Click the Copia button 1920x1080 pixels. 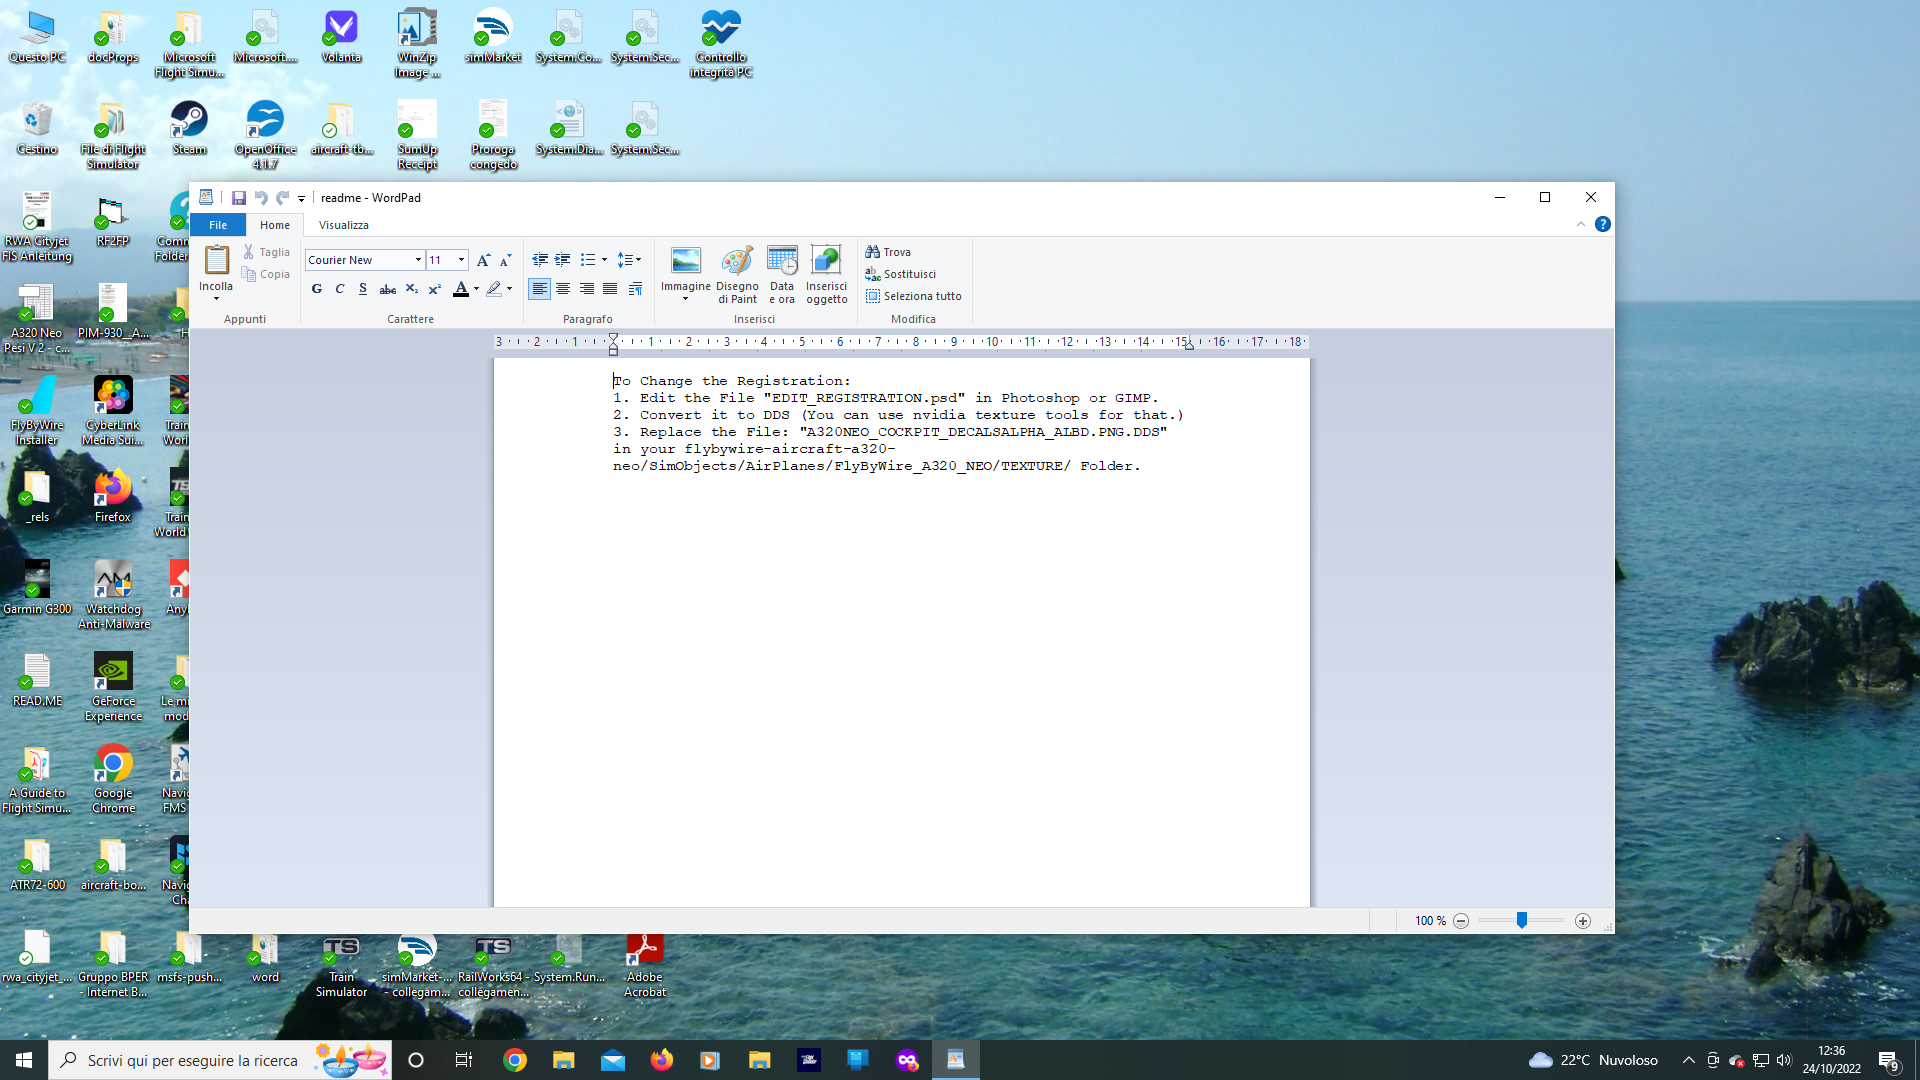[266, 274]
